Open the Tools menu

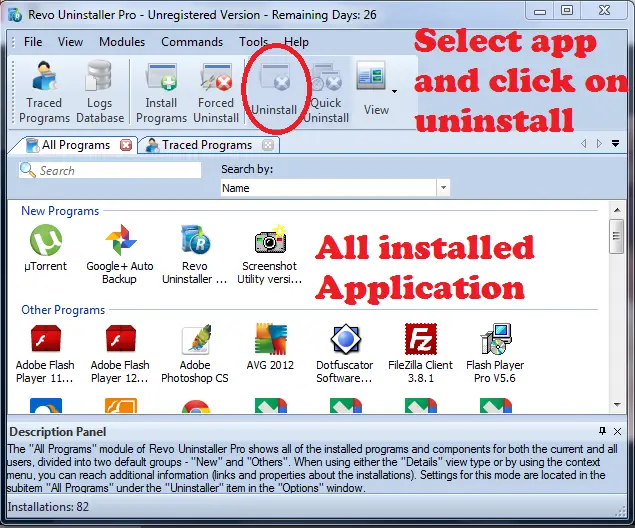point(253,42)
